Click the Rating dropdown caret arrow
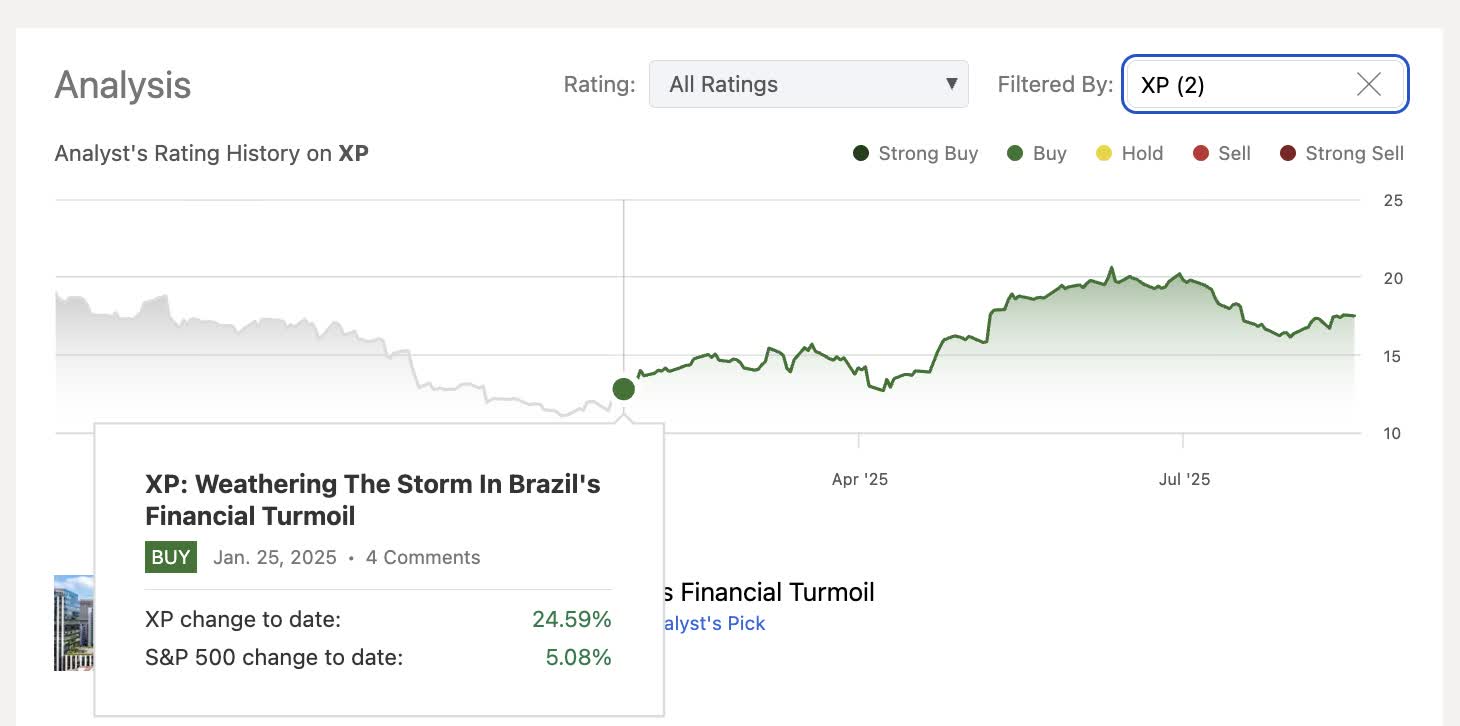This screenshot has height=726, width=1460. pos(950,84)
